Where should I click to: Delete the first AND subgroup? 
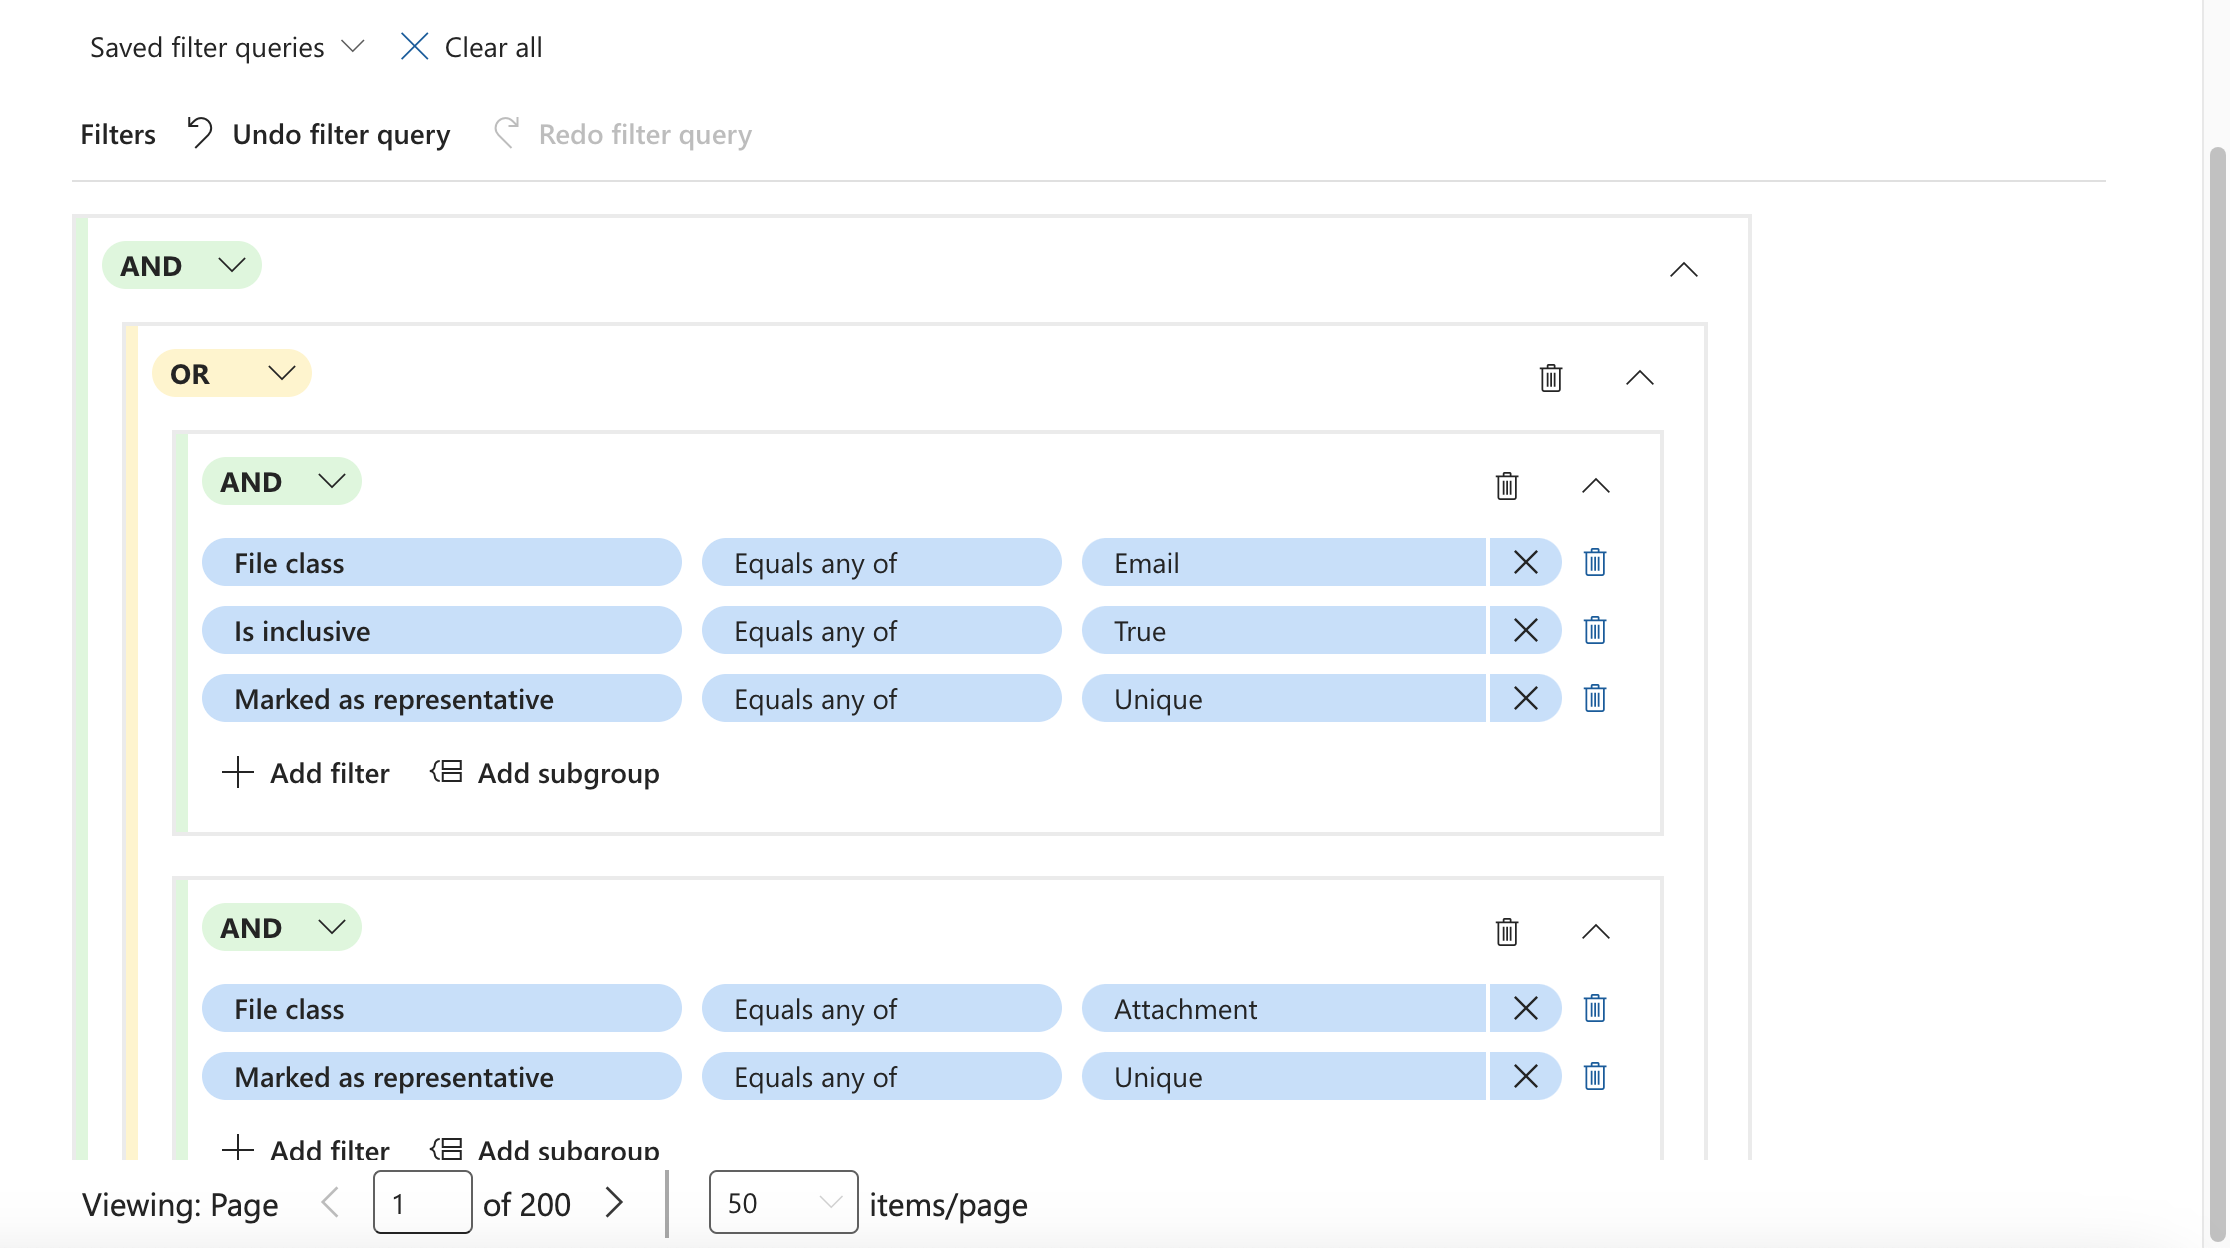[1506, 486]
